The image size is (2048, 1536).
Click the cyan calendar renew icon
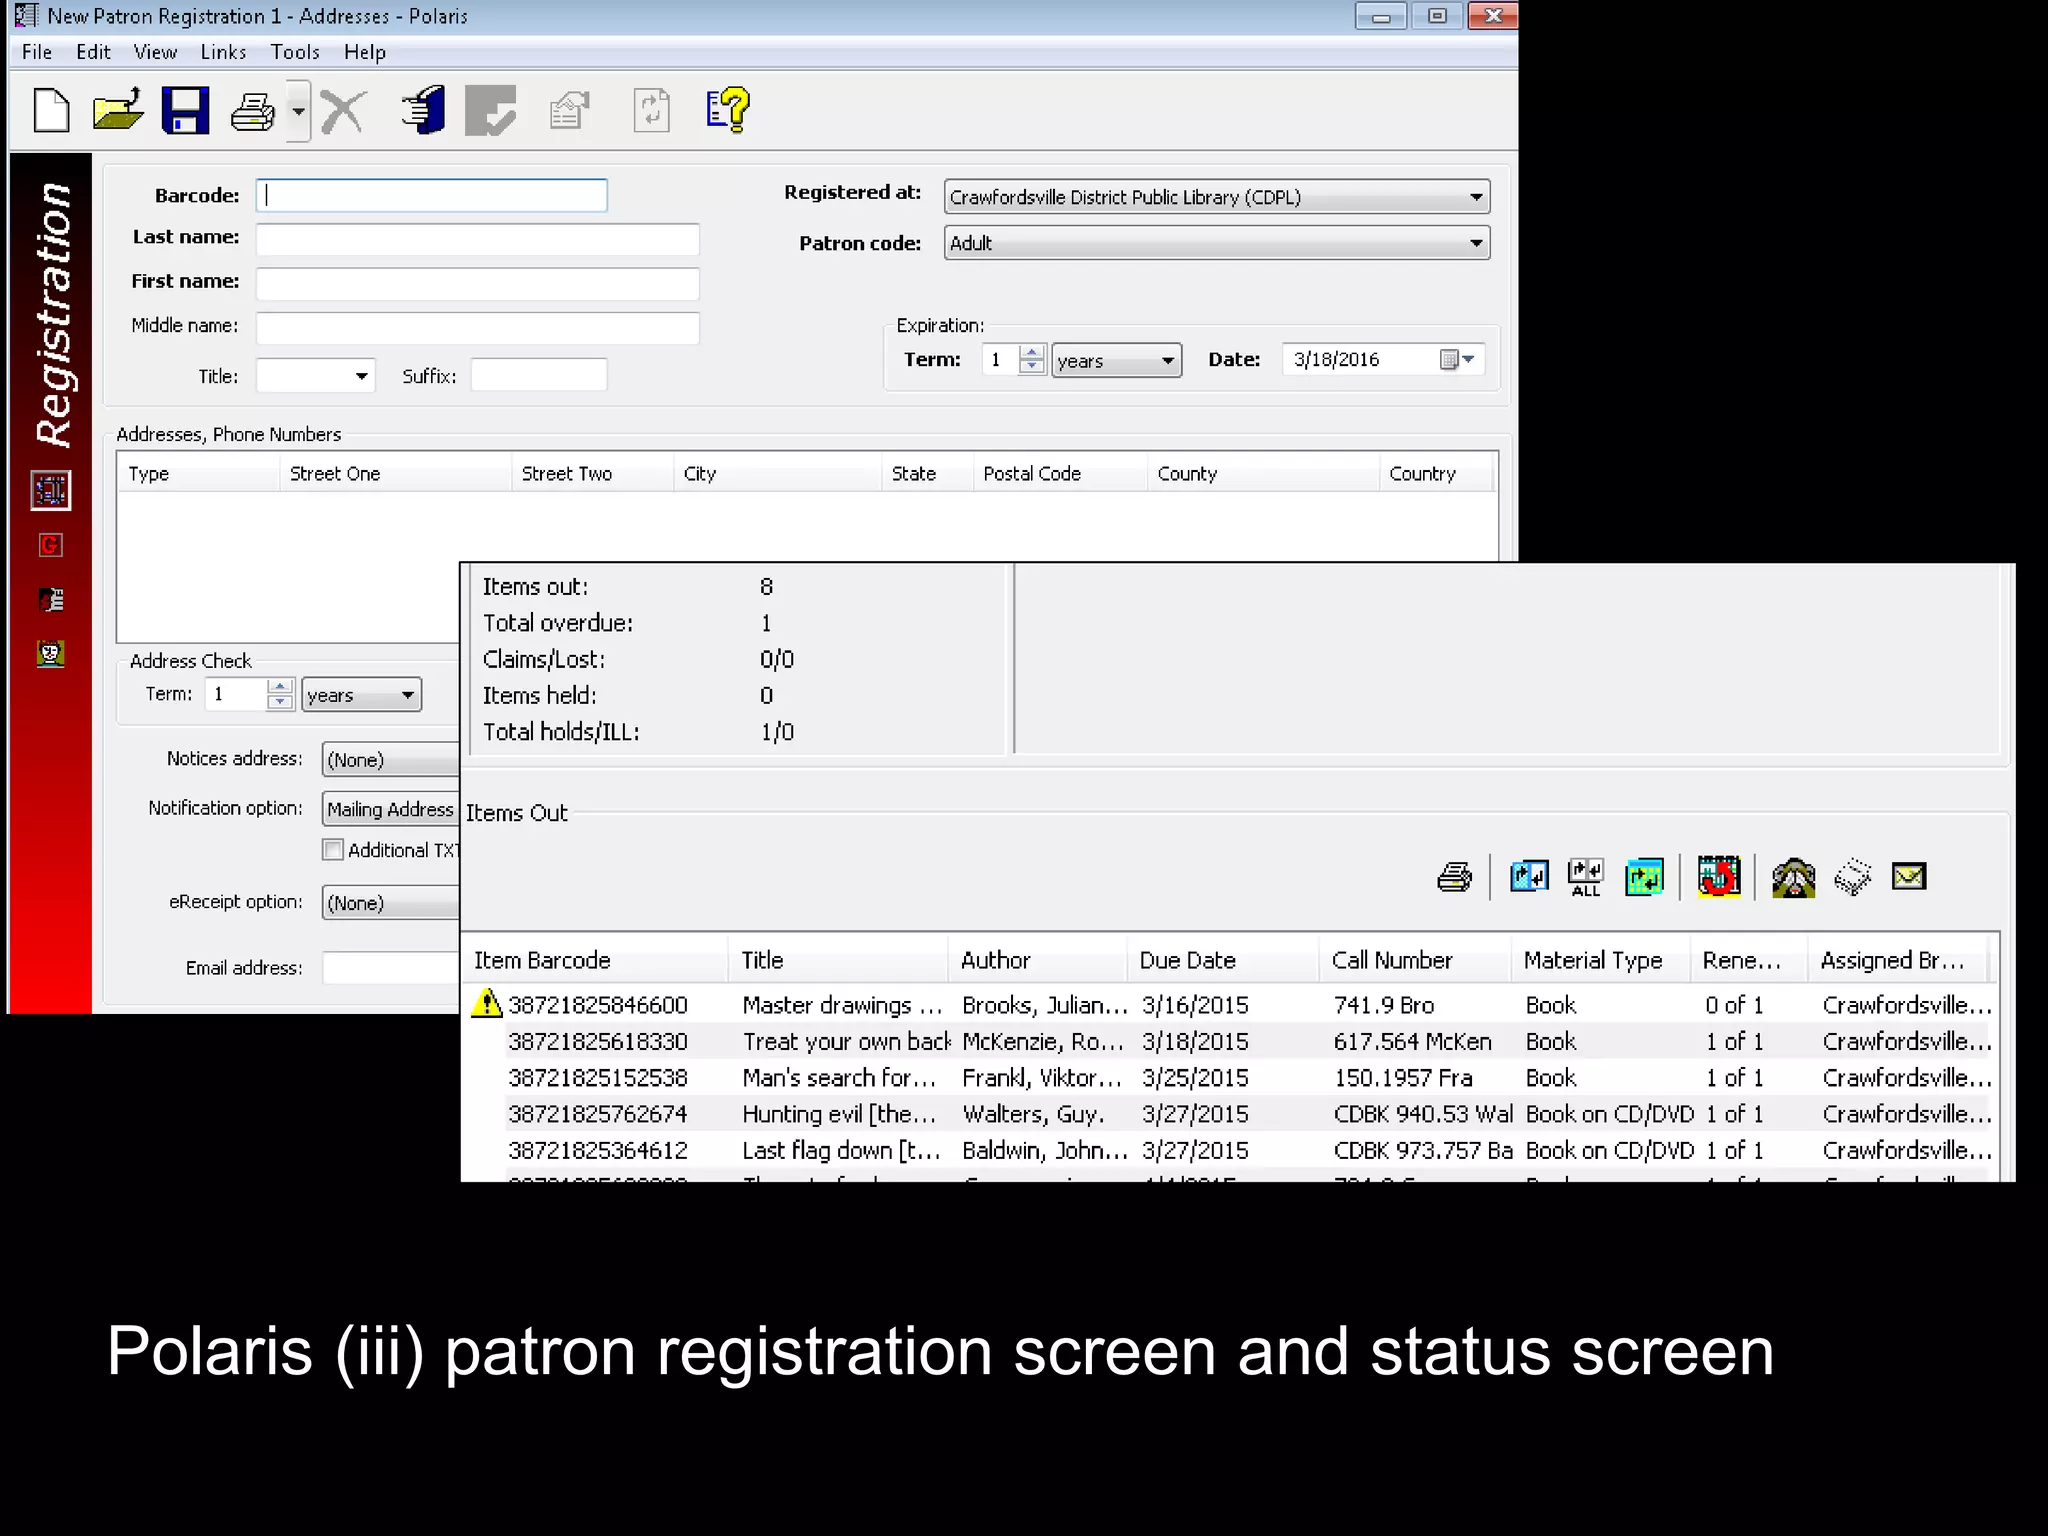(x=1644, y=877)
